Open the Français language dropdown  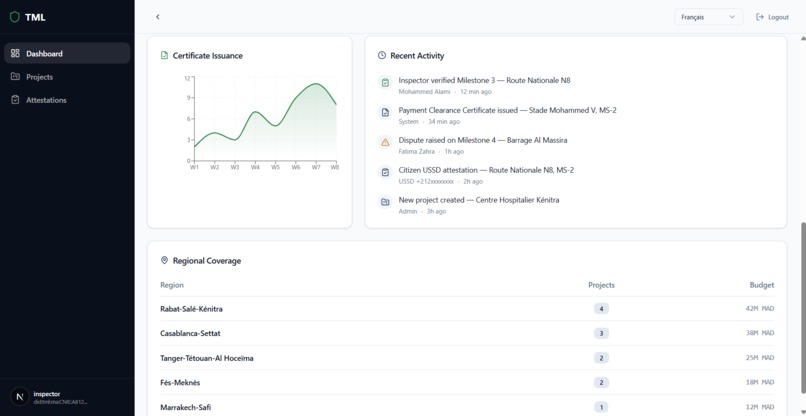coord(708,17)
